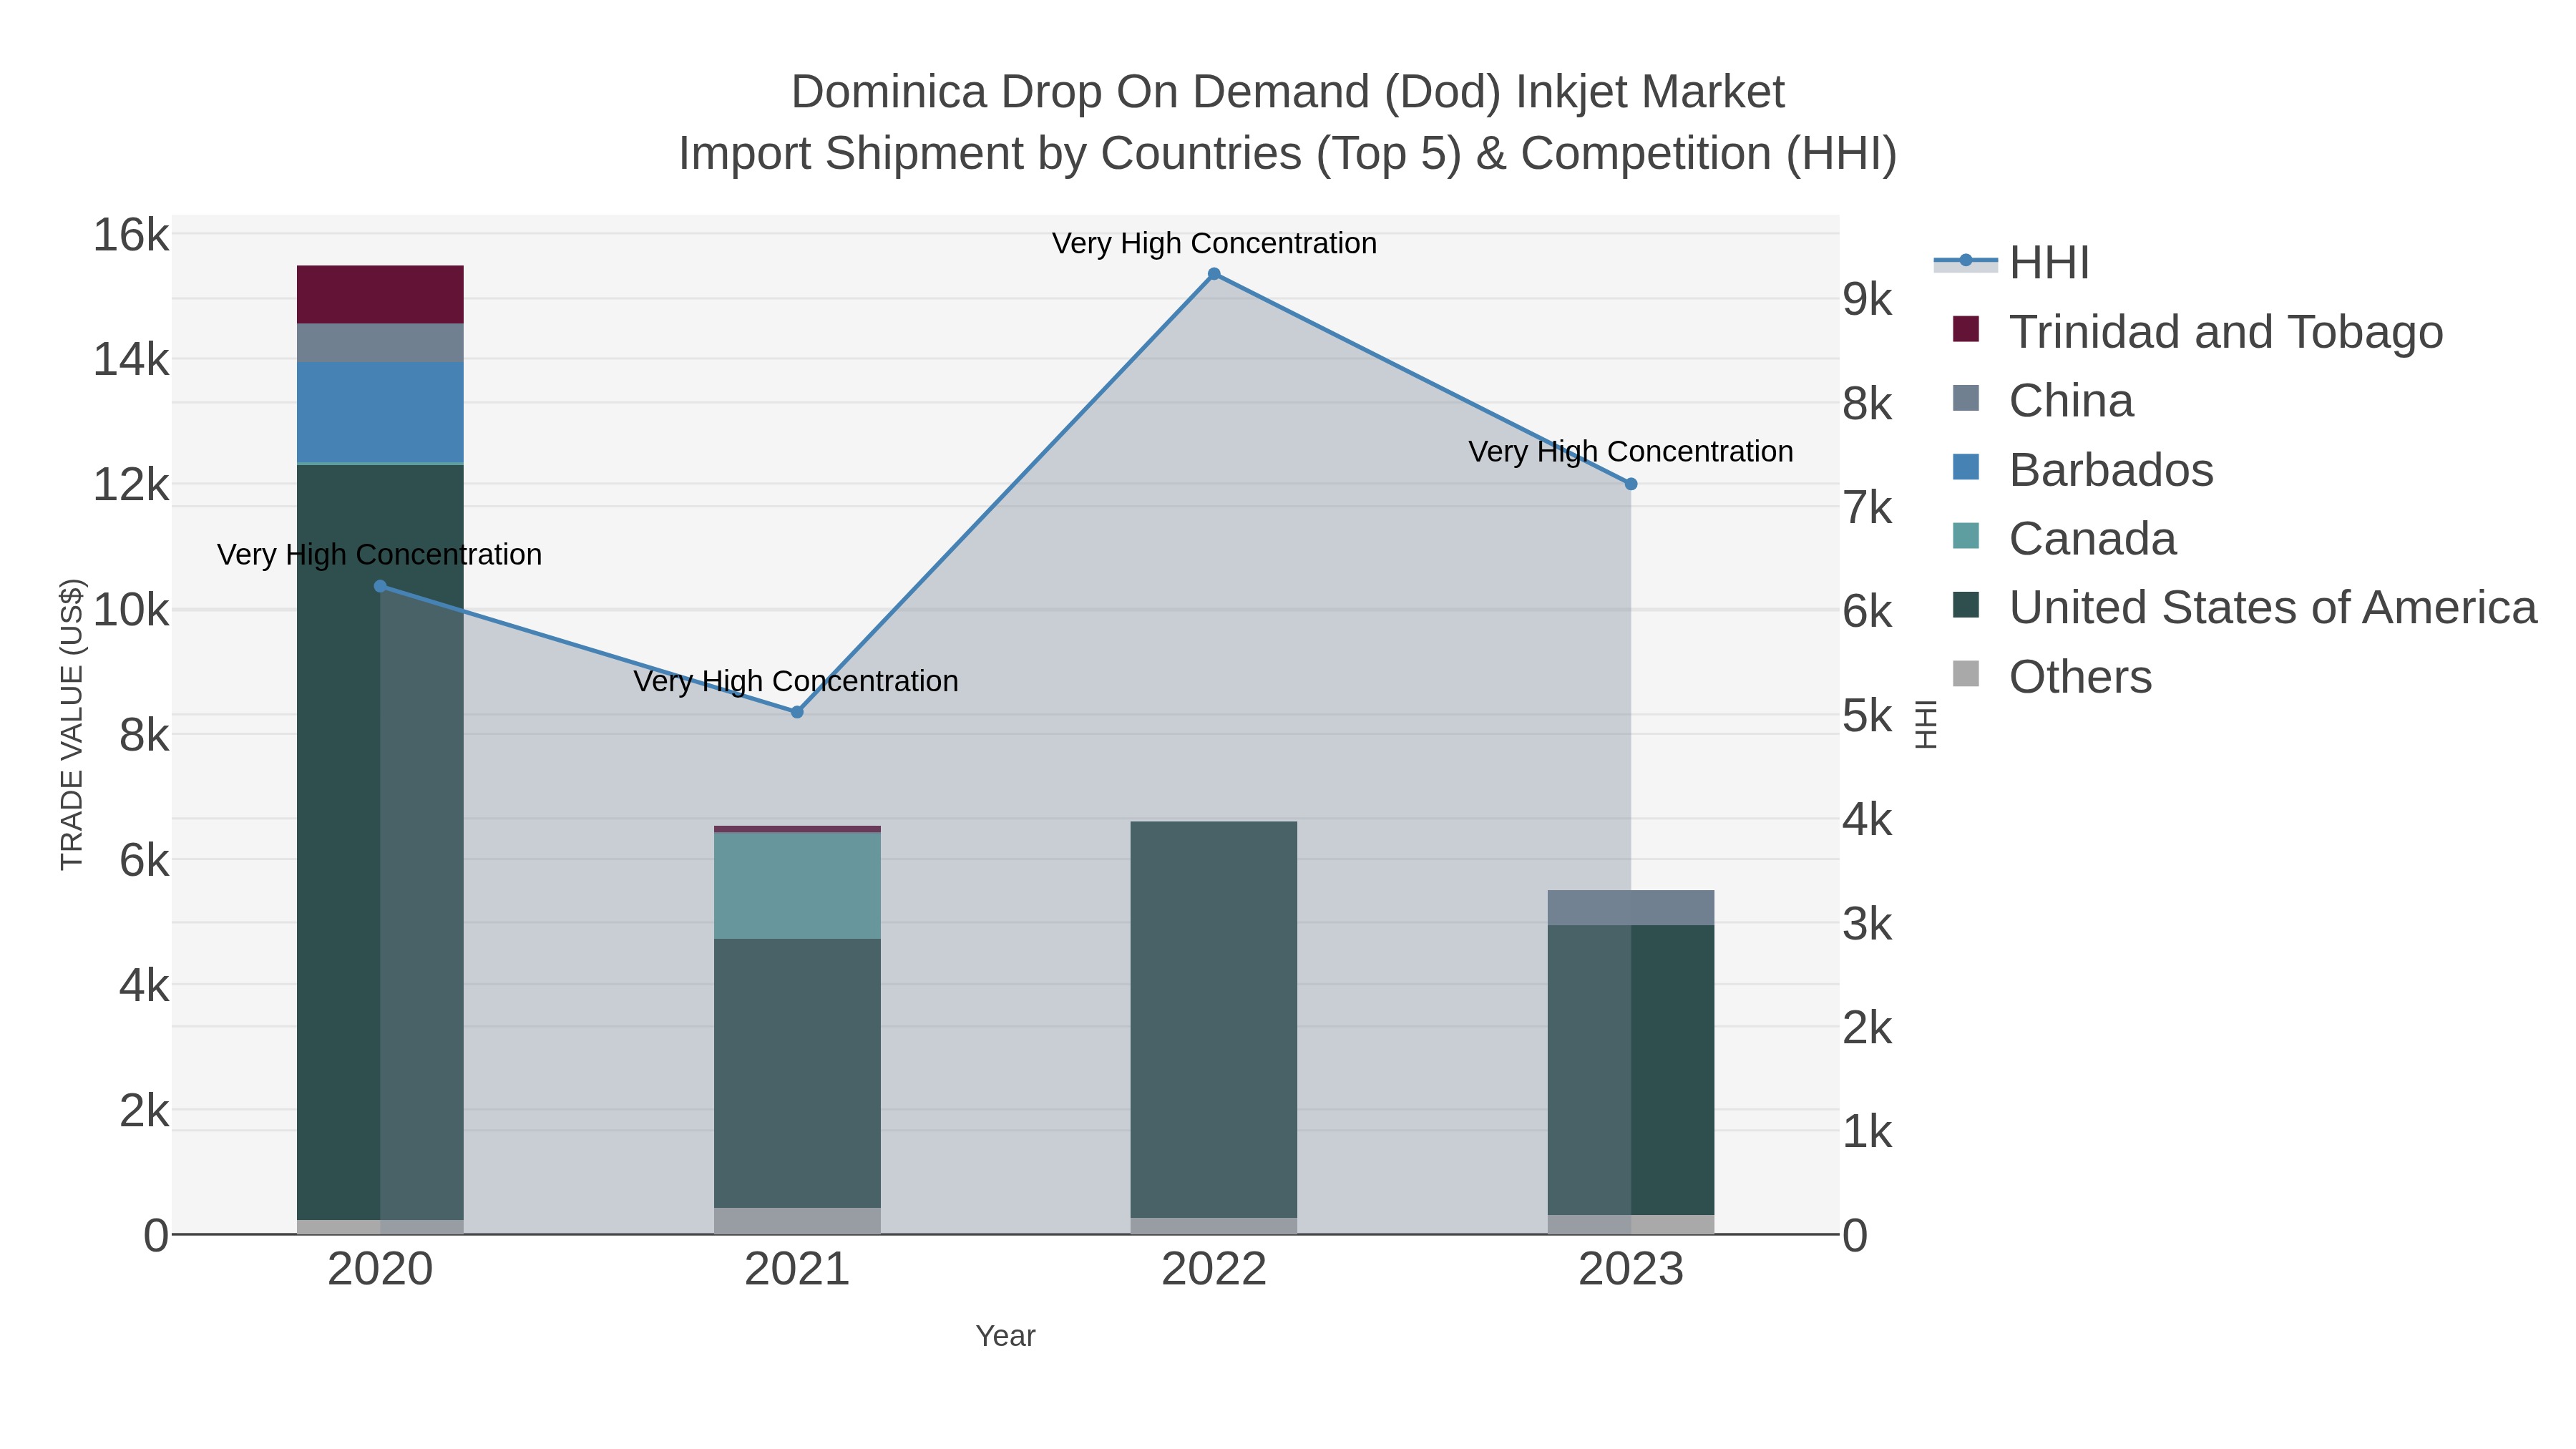Toggle the HHI legend entry
The height and width of the screenshot is (1449, 2576).
[x=2012, y=262]
